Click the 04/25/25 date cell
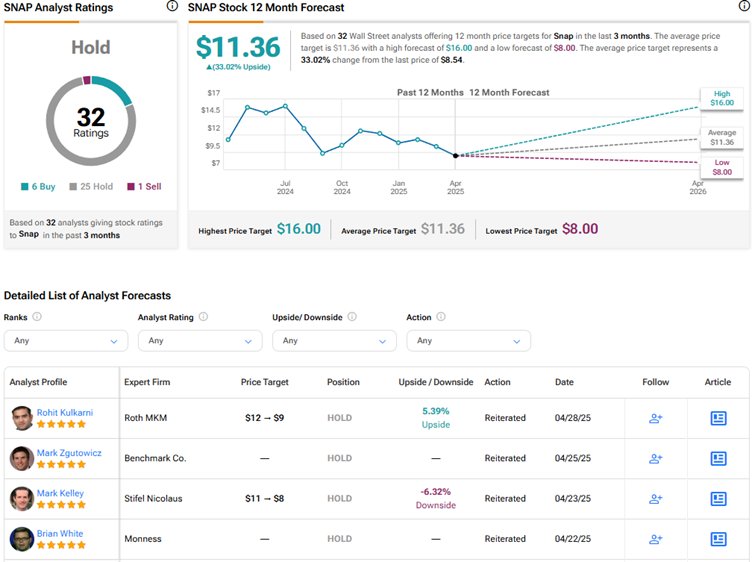 coord(573,458)
